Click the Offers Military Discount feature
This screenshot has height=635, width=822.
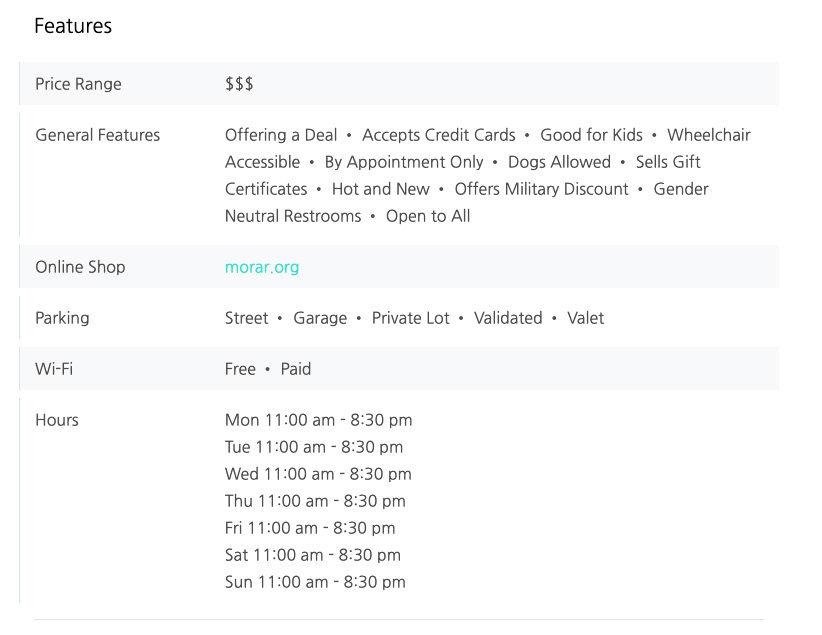pyautogui.click(x=541, y=189)
